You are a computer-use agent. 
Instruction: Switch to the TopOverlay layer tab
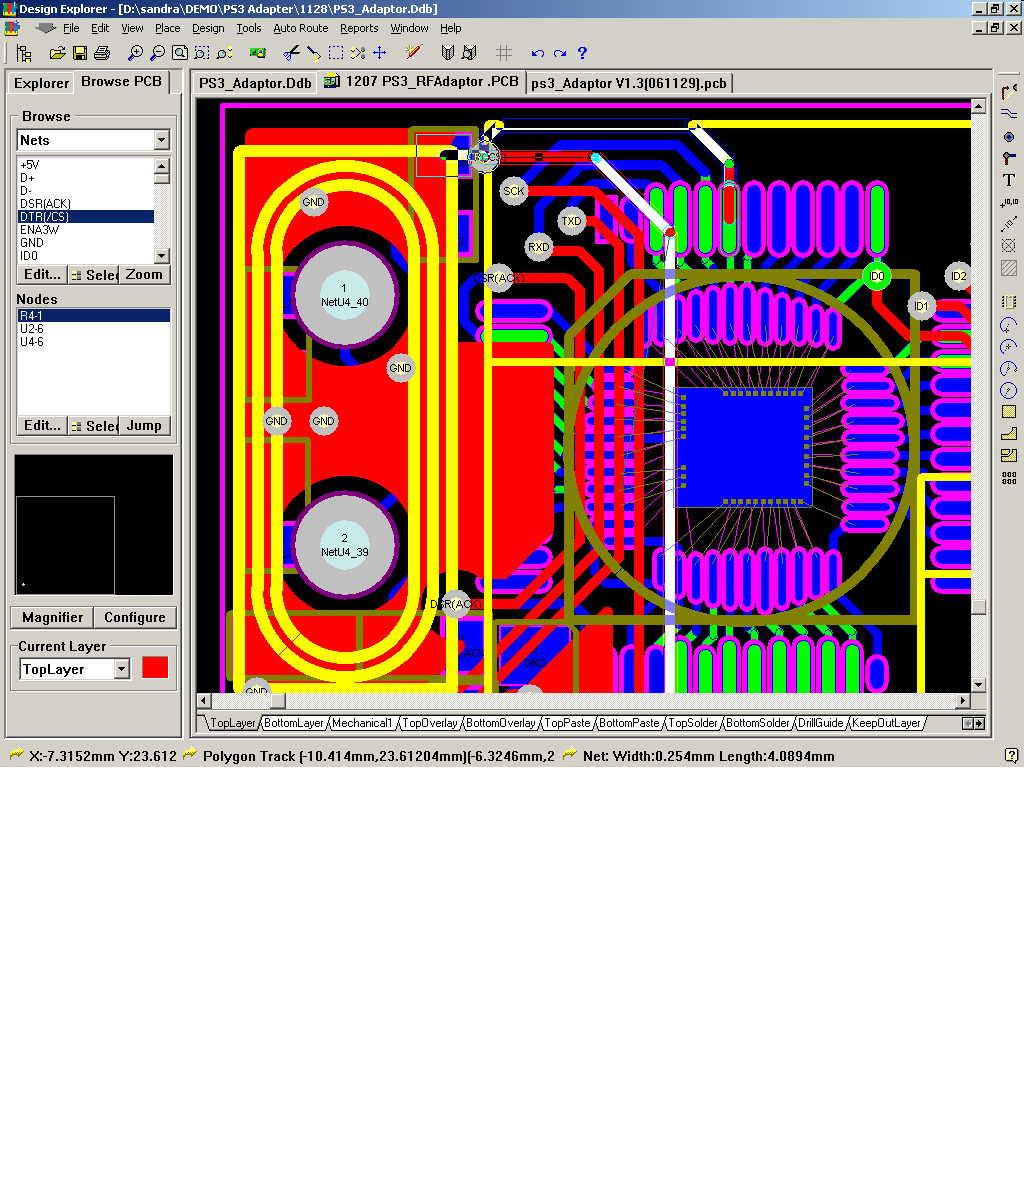[x=430, y=723]
